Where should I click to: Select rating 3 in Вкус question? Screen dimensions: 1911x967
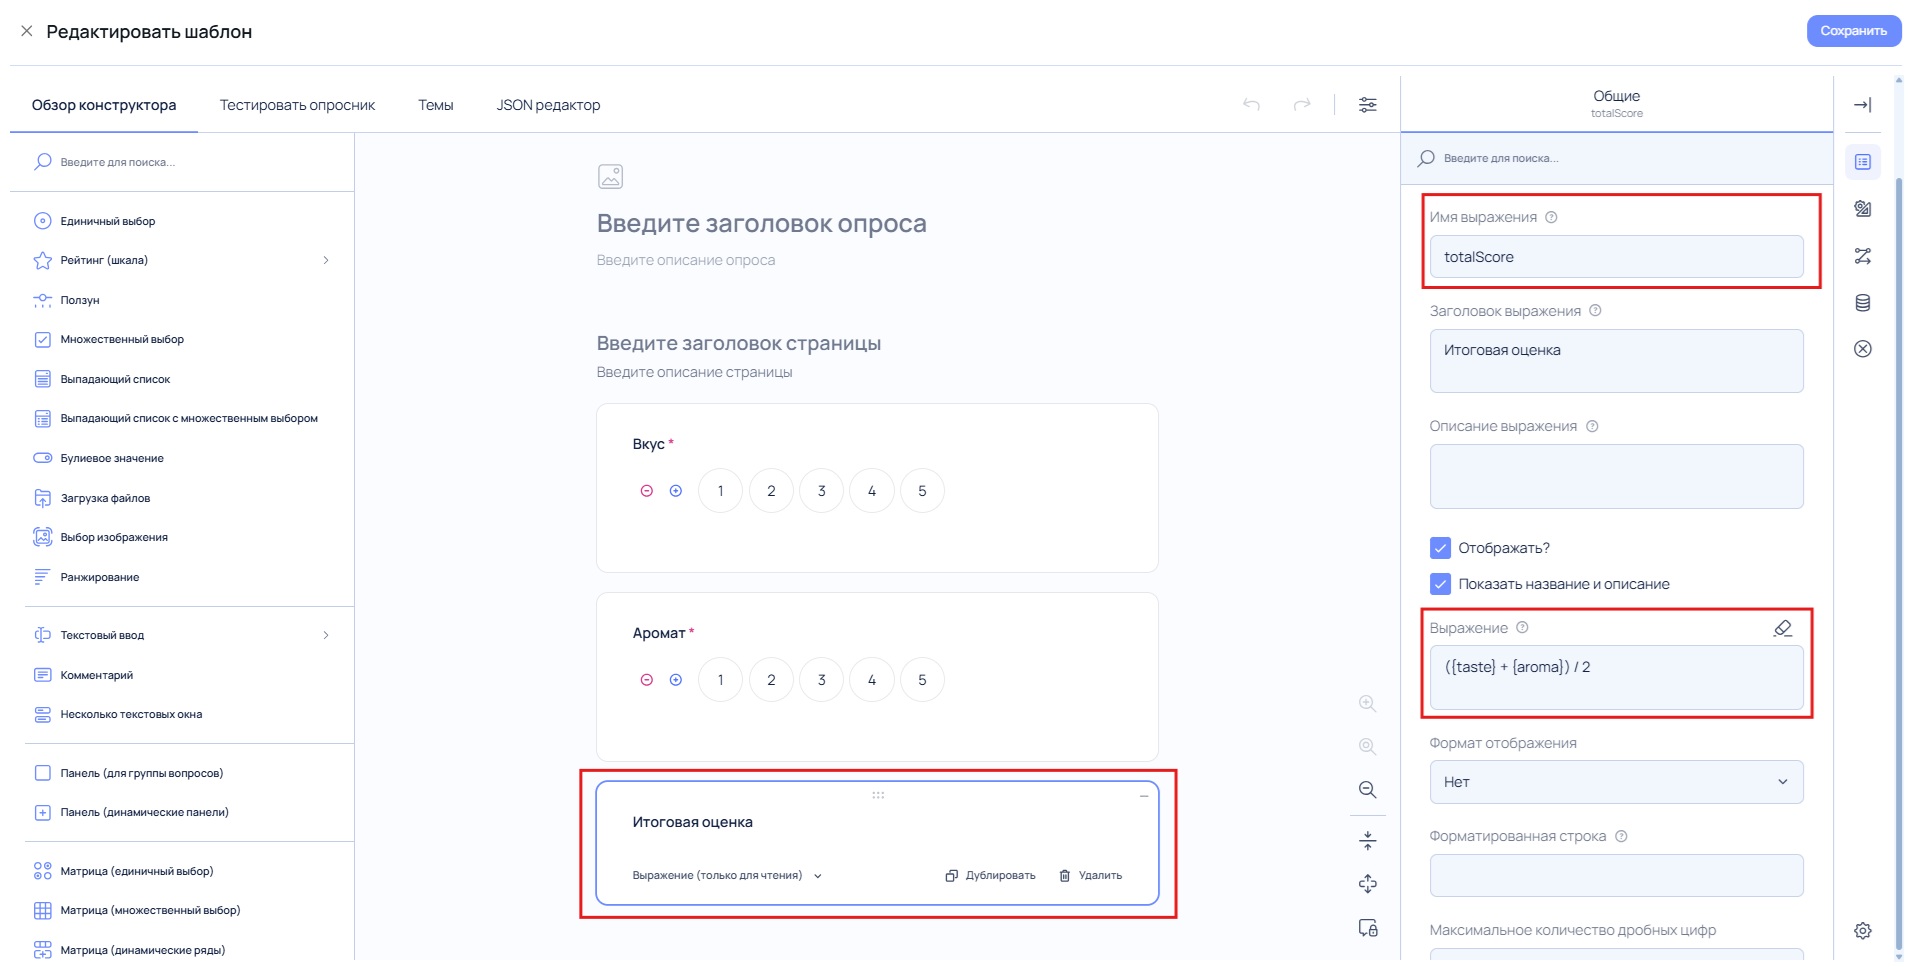pyautogui.click(x=822, y=491)
